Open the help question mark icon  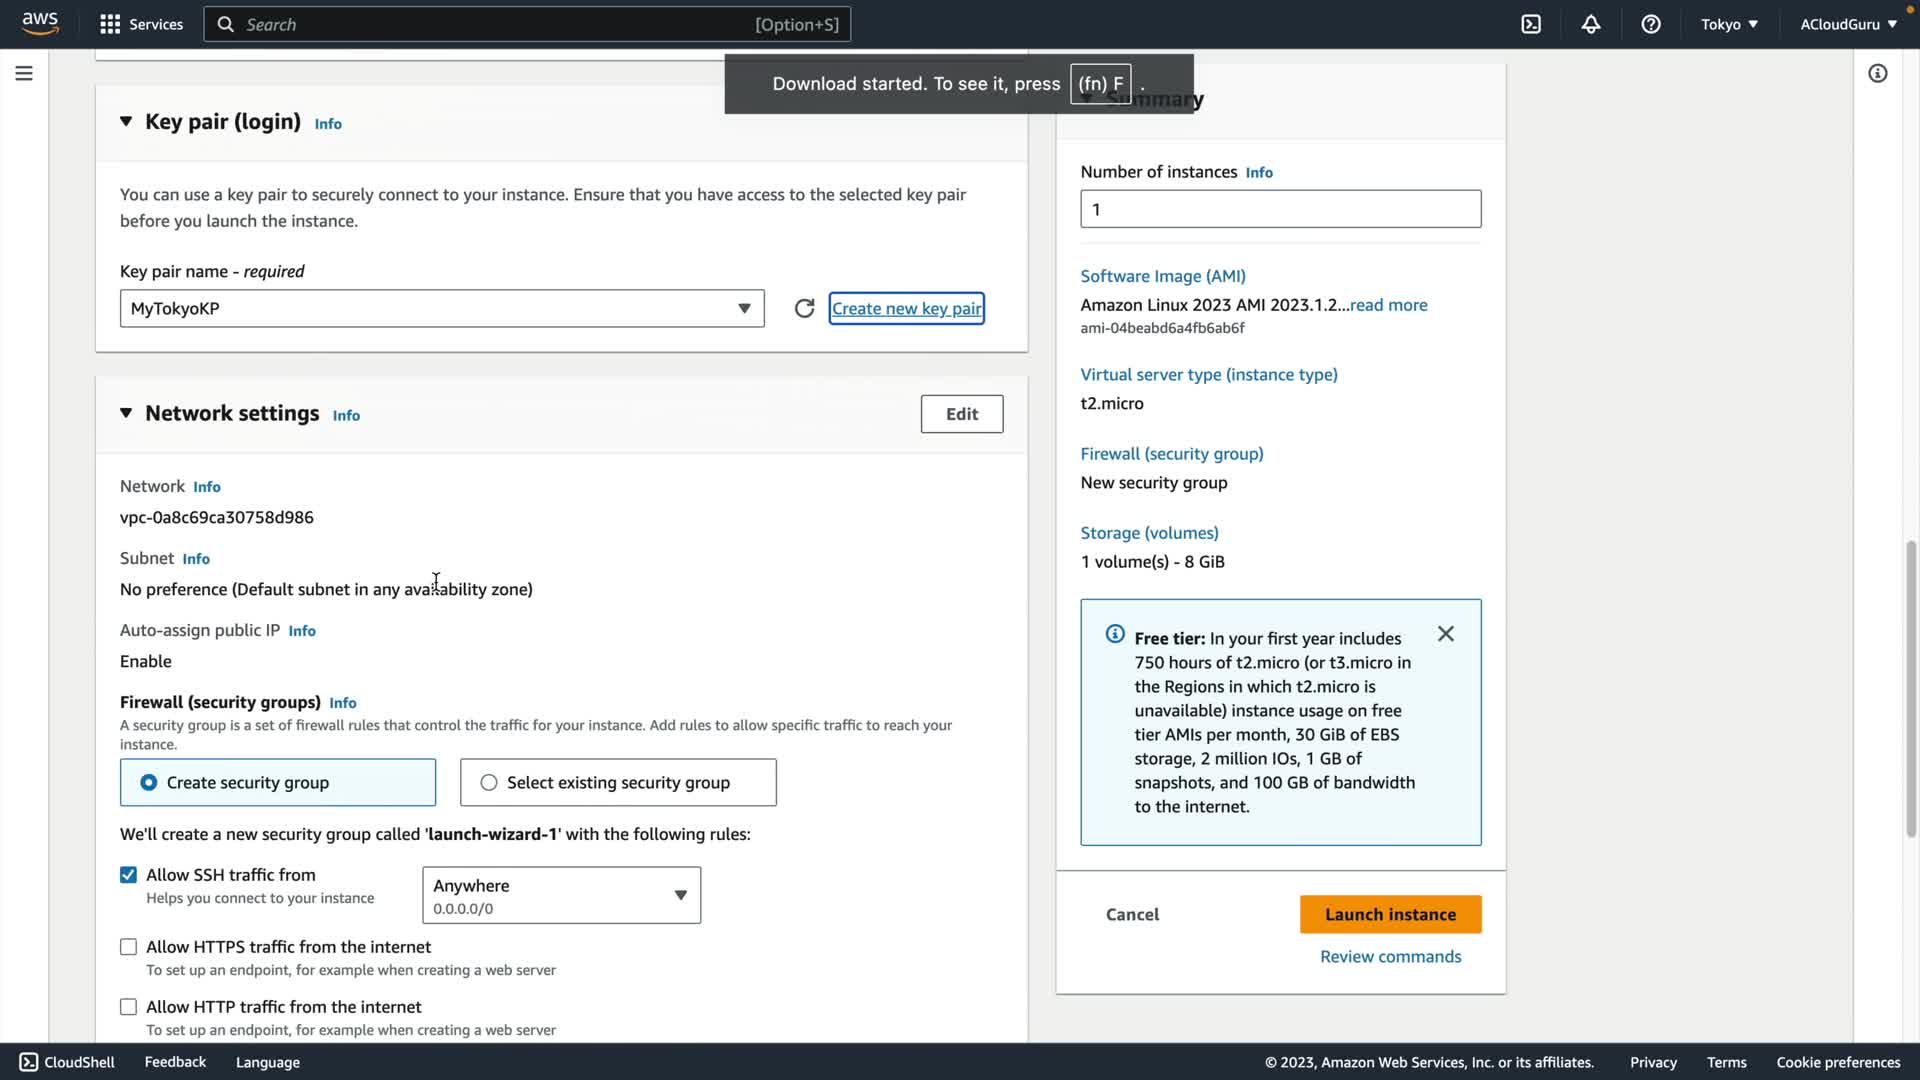1651,24
